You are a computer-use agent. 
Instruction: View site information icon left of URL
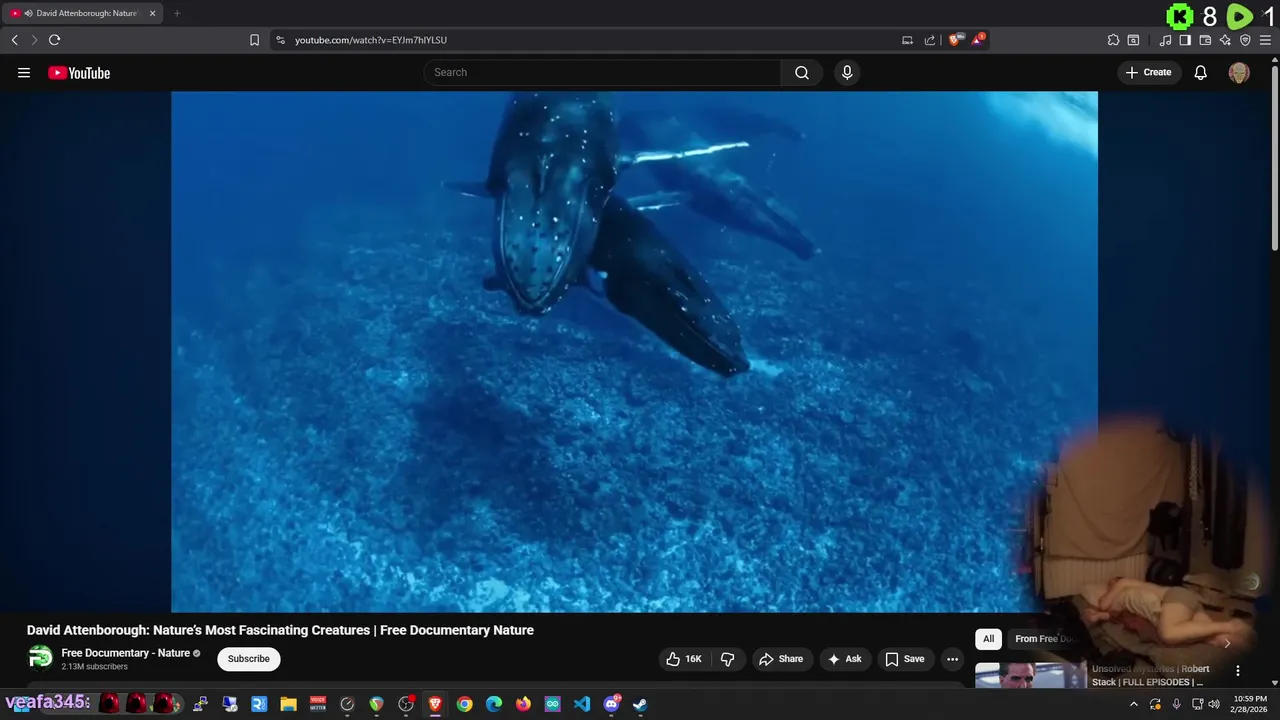280,40
